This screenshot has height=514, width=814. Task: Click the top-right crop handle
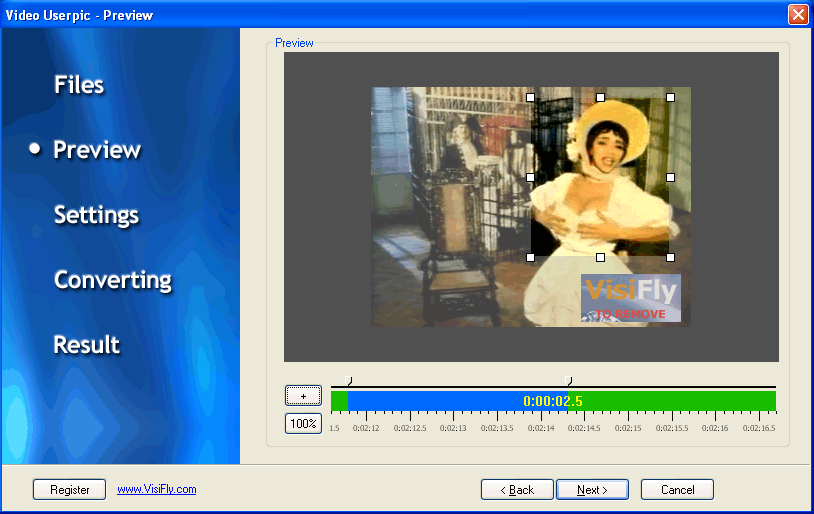tap(670, 97)
